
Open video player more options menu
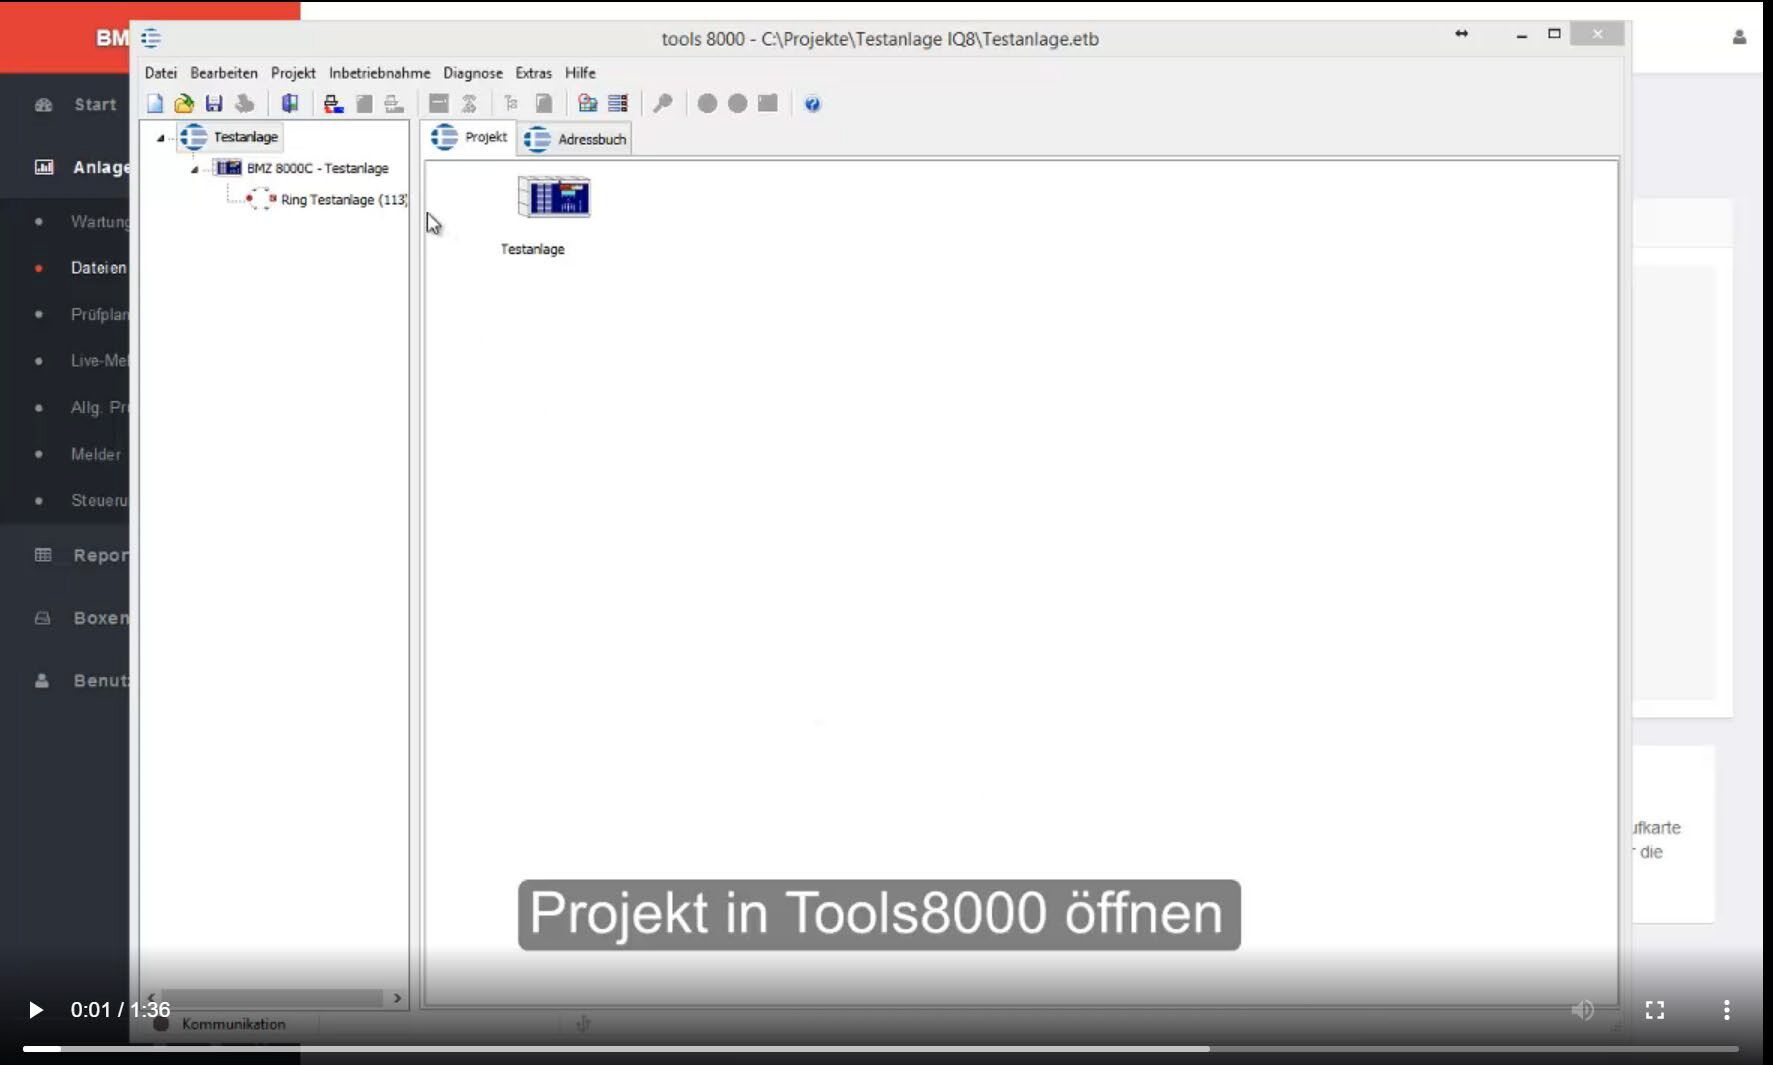(x=1727, y=1010)
